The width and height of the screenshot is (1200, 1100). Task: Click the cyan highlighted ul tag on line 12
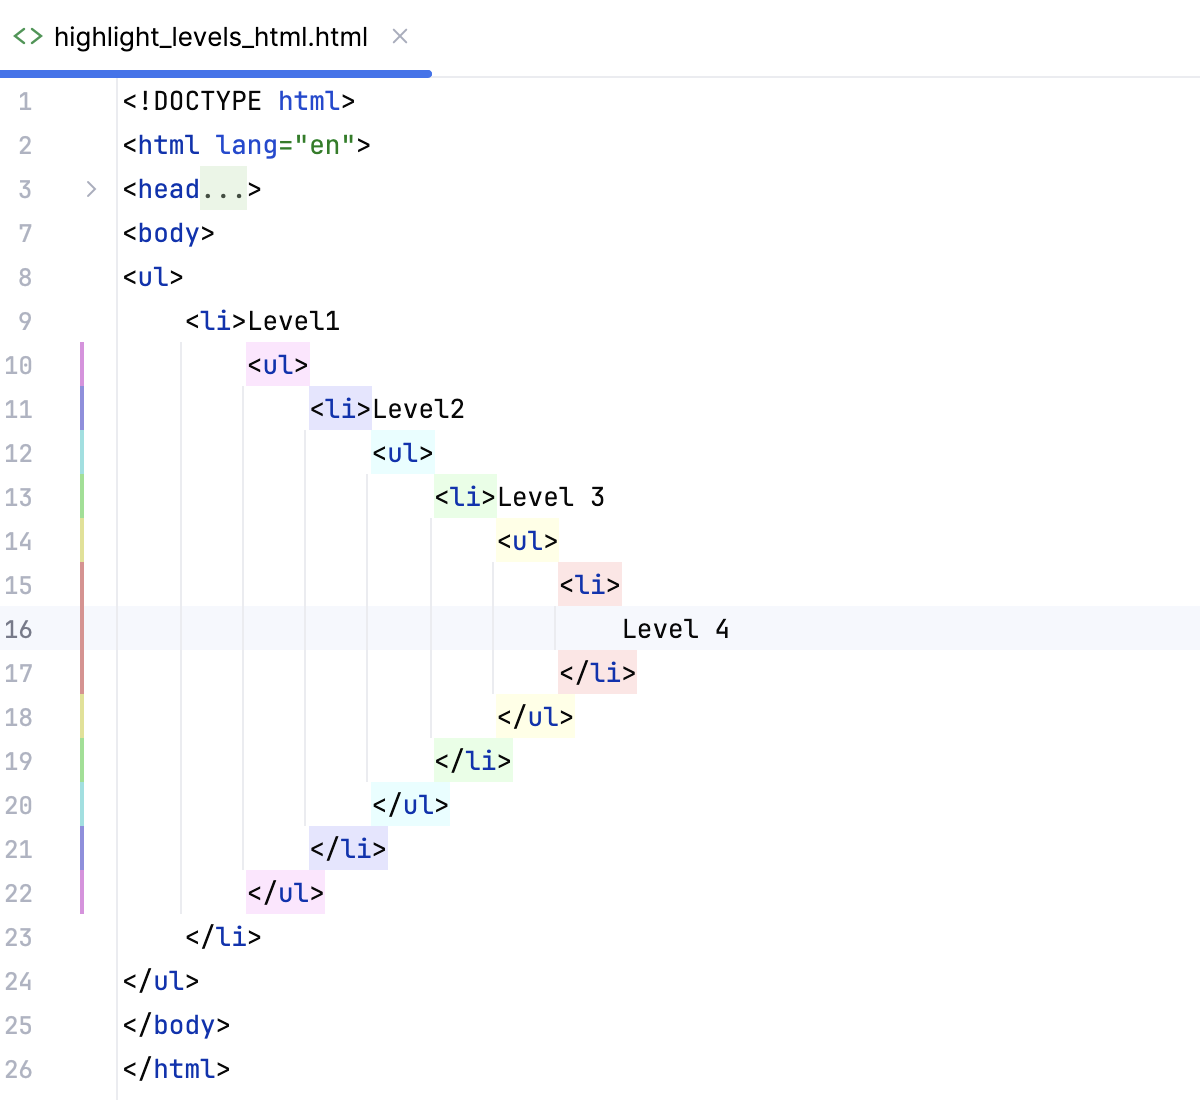point(403,453)
